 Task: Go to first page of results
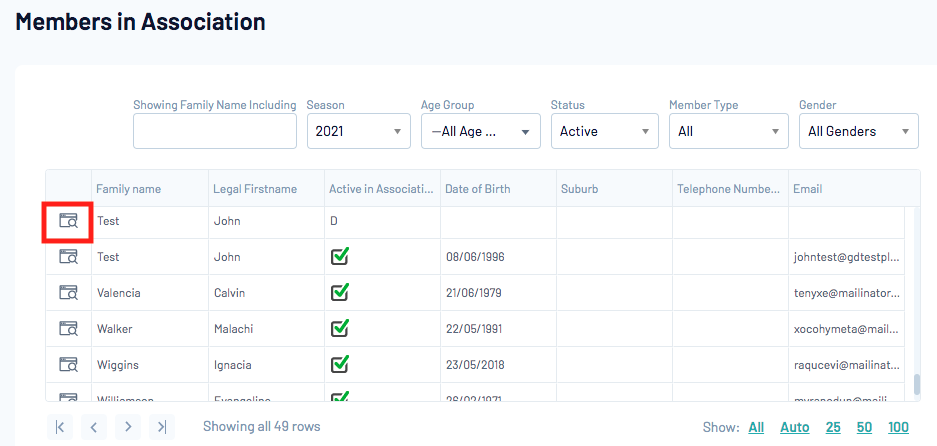[59, 427]
